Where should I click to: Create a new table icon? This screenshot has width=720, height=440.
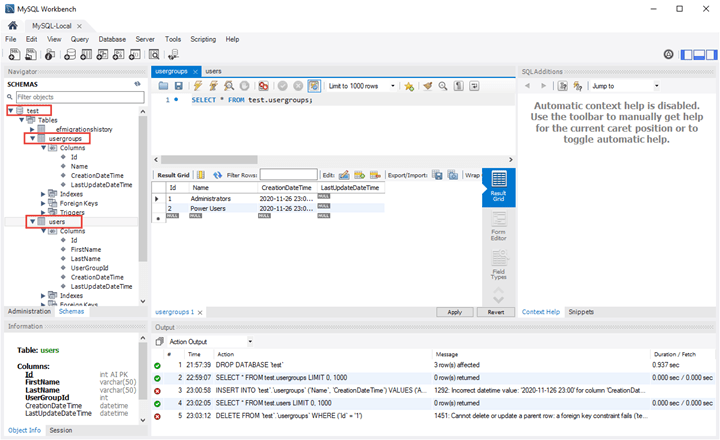click(x=86, y=55)
